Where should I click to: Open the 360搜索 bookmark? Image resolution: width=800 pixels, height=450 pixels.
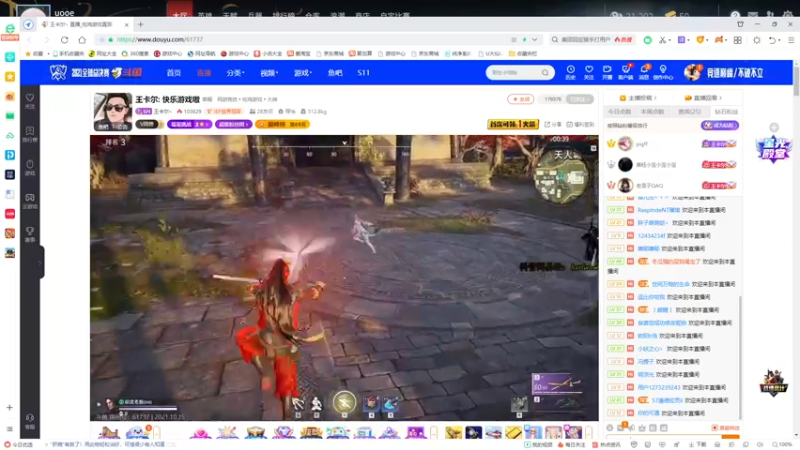(135, 54)
